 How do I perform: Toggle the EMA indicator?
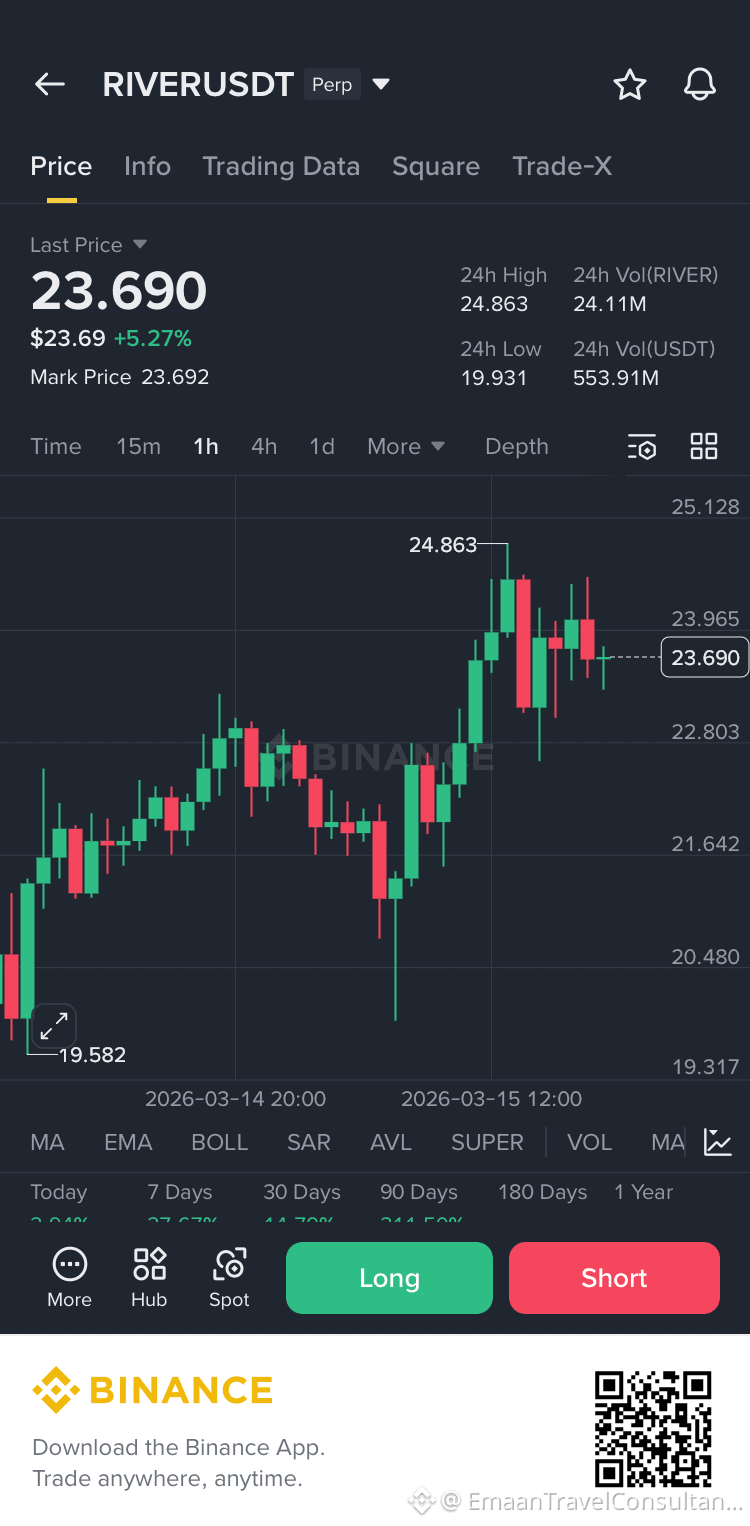[x=128, y=1142]
